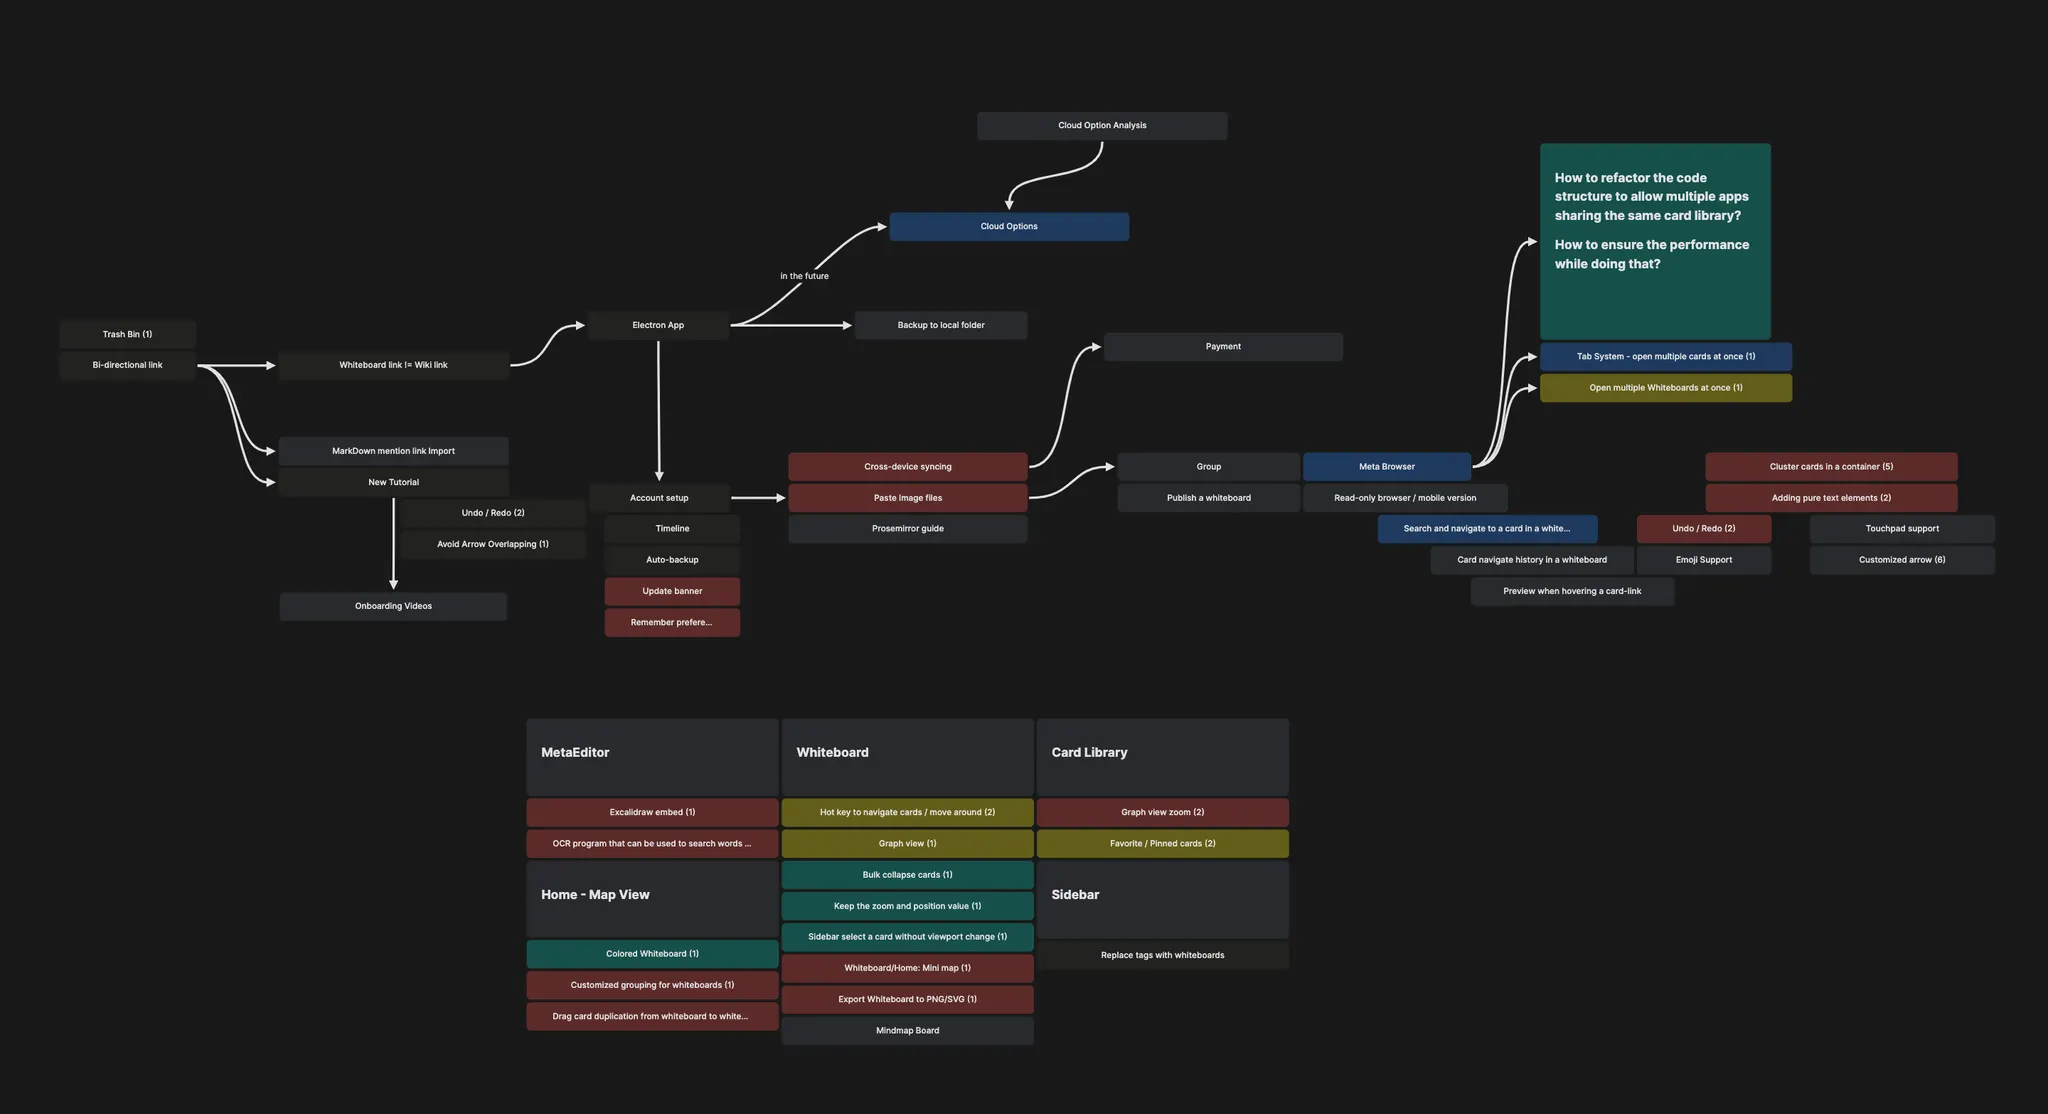Click the blue Meta Browser card

pos(1386,467)
